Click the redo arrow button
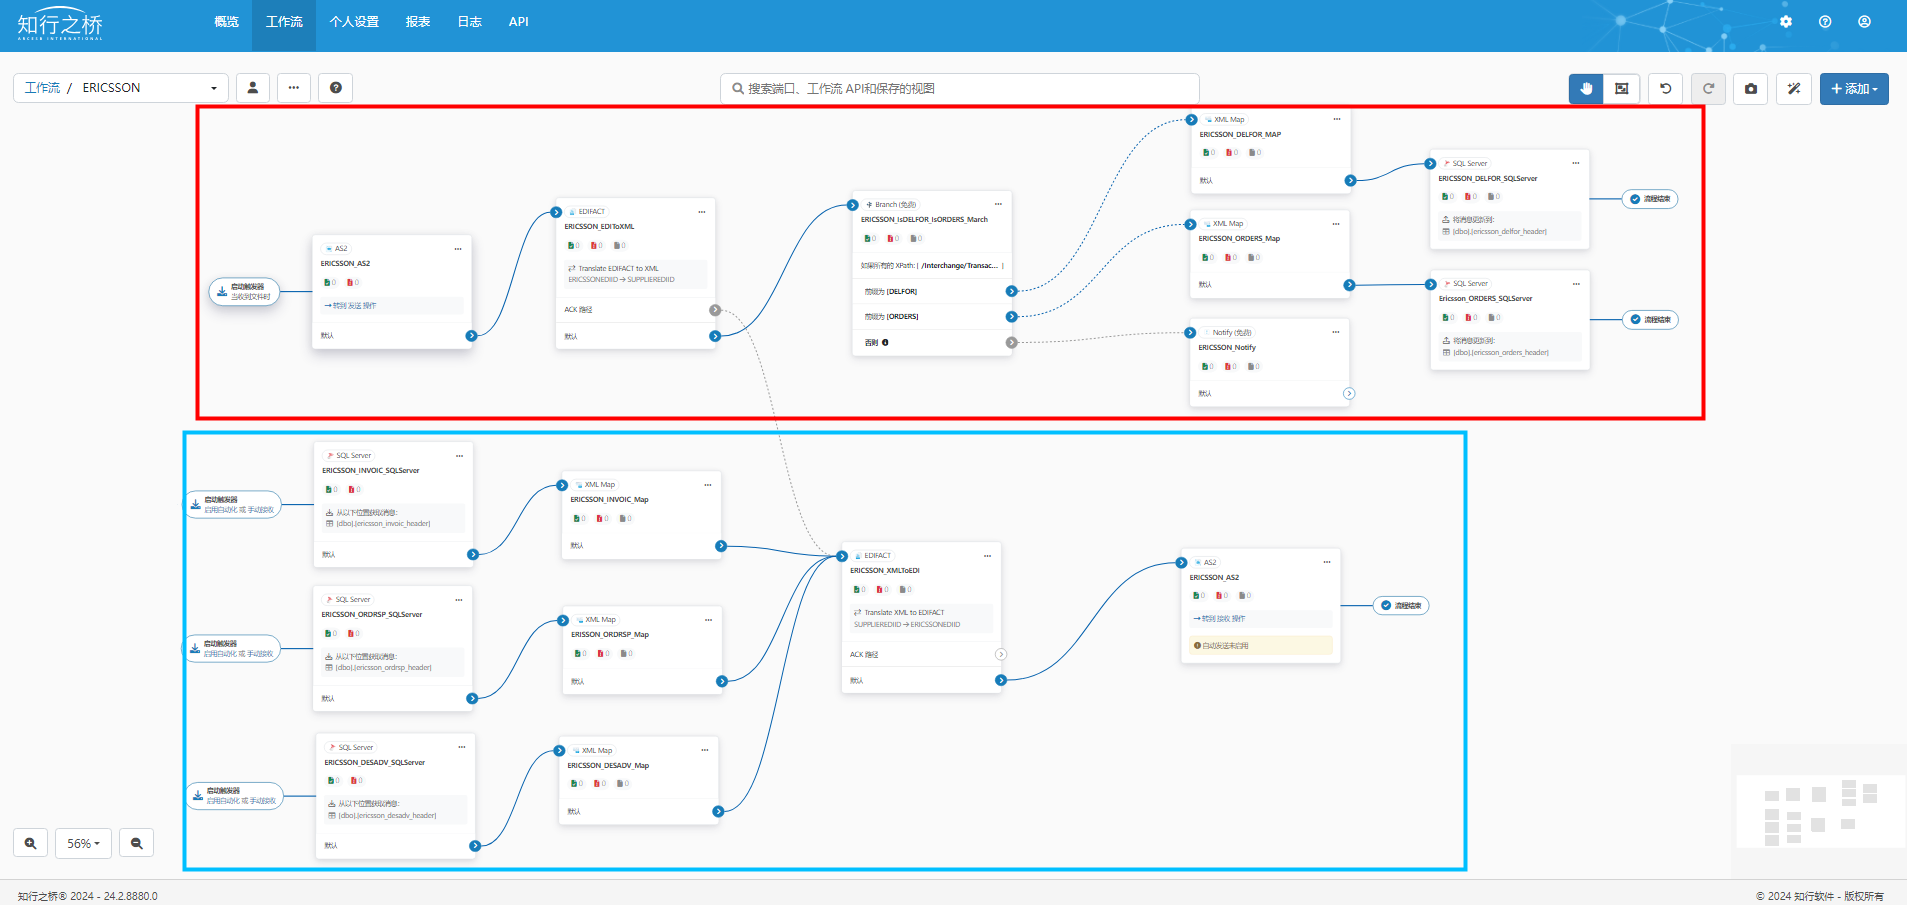 1709,89
